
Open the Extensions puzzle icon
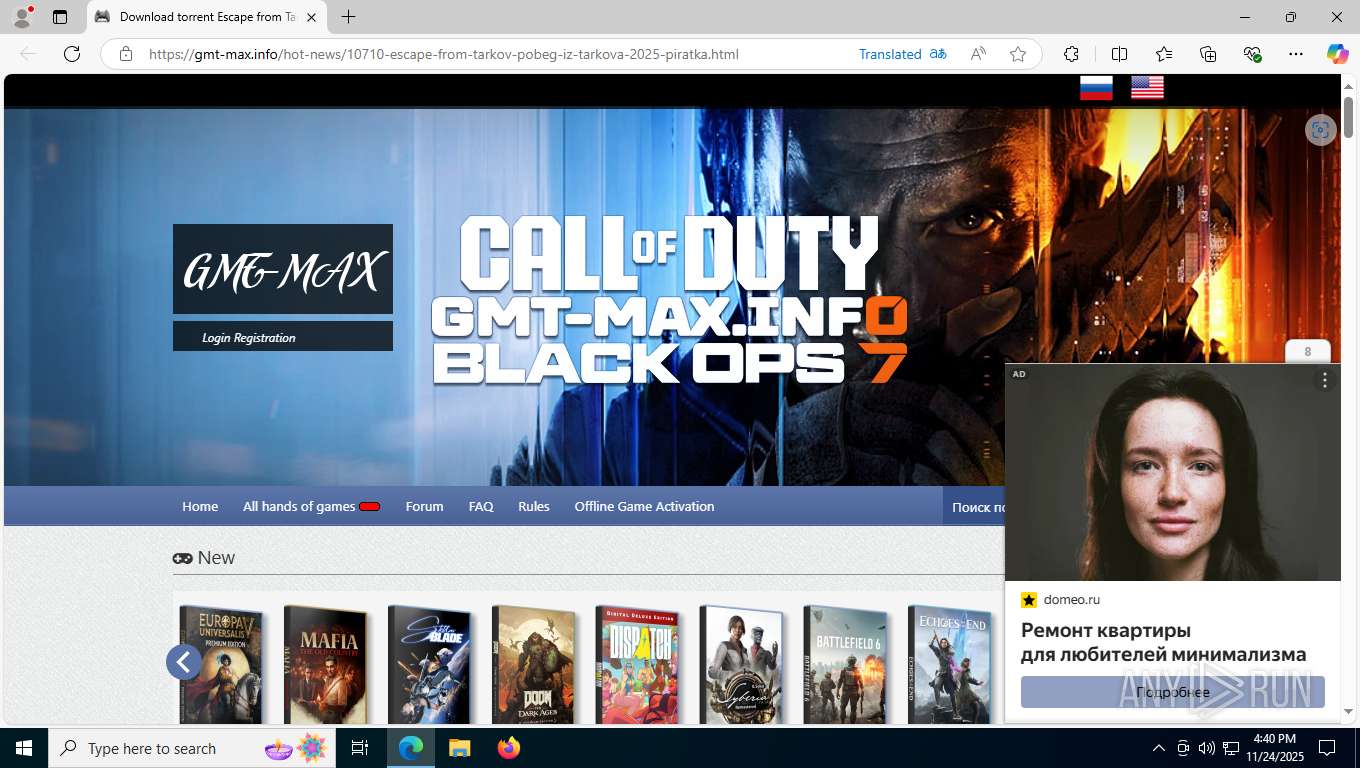coord(1071,54)
